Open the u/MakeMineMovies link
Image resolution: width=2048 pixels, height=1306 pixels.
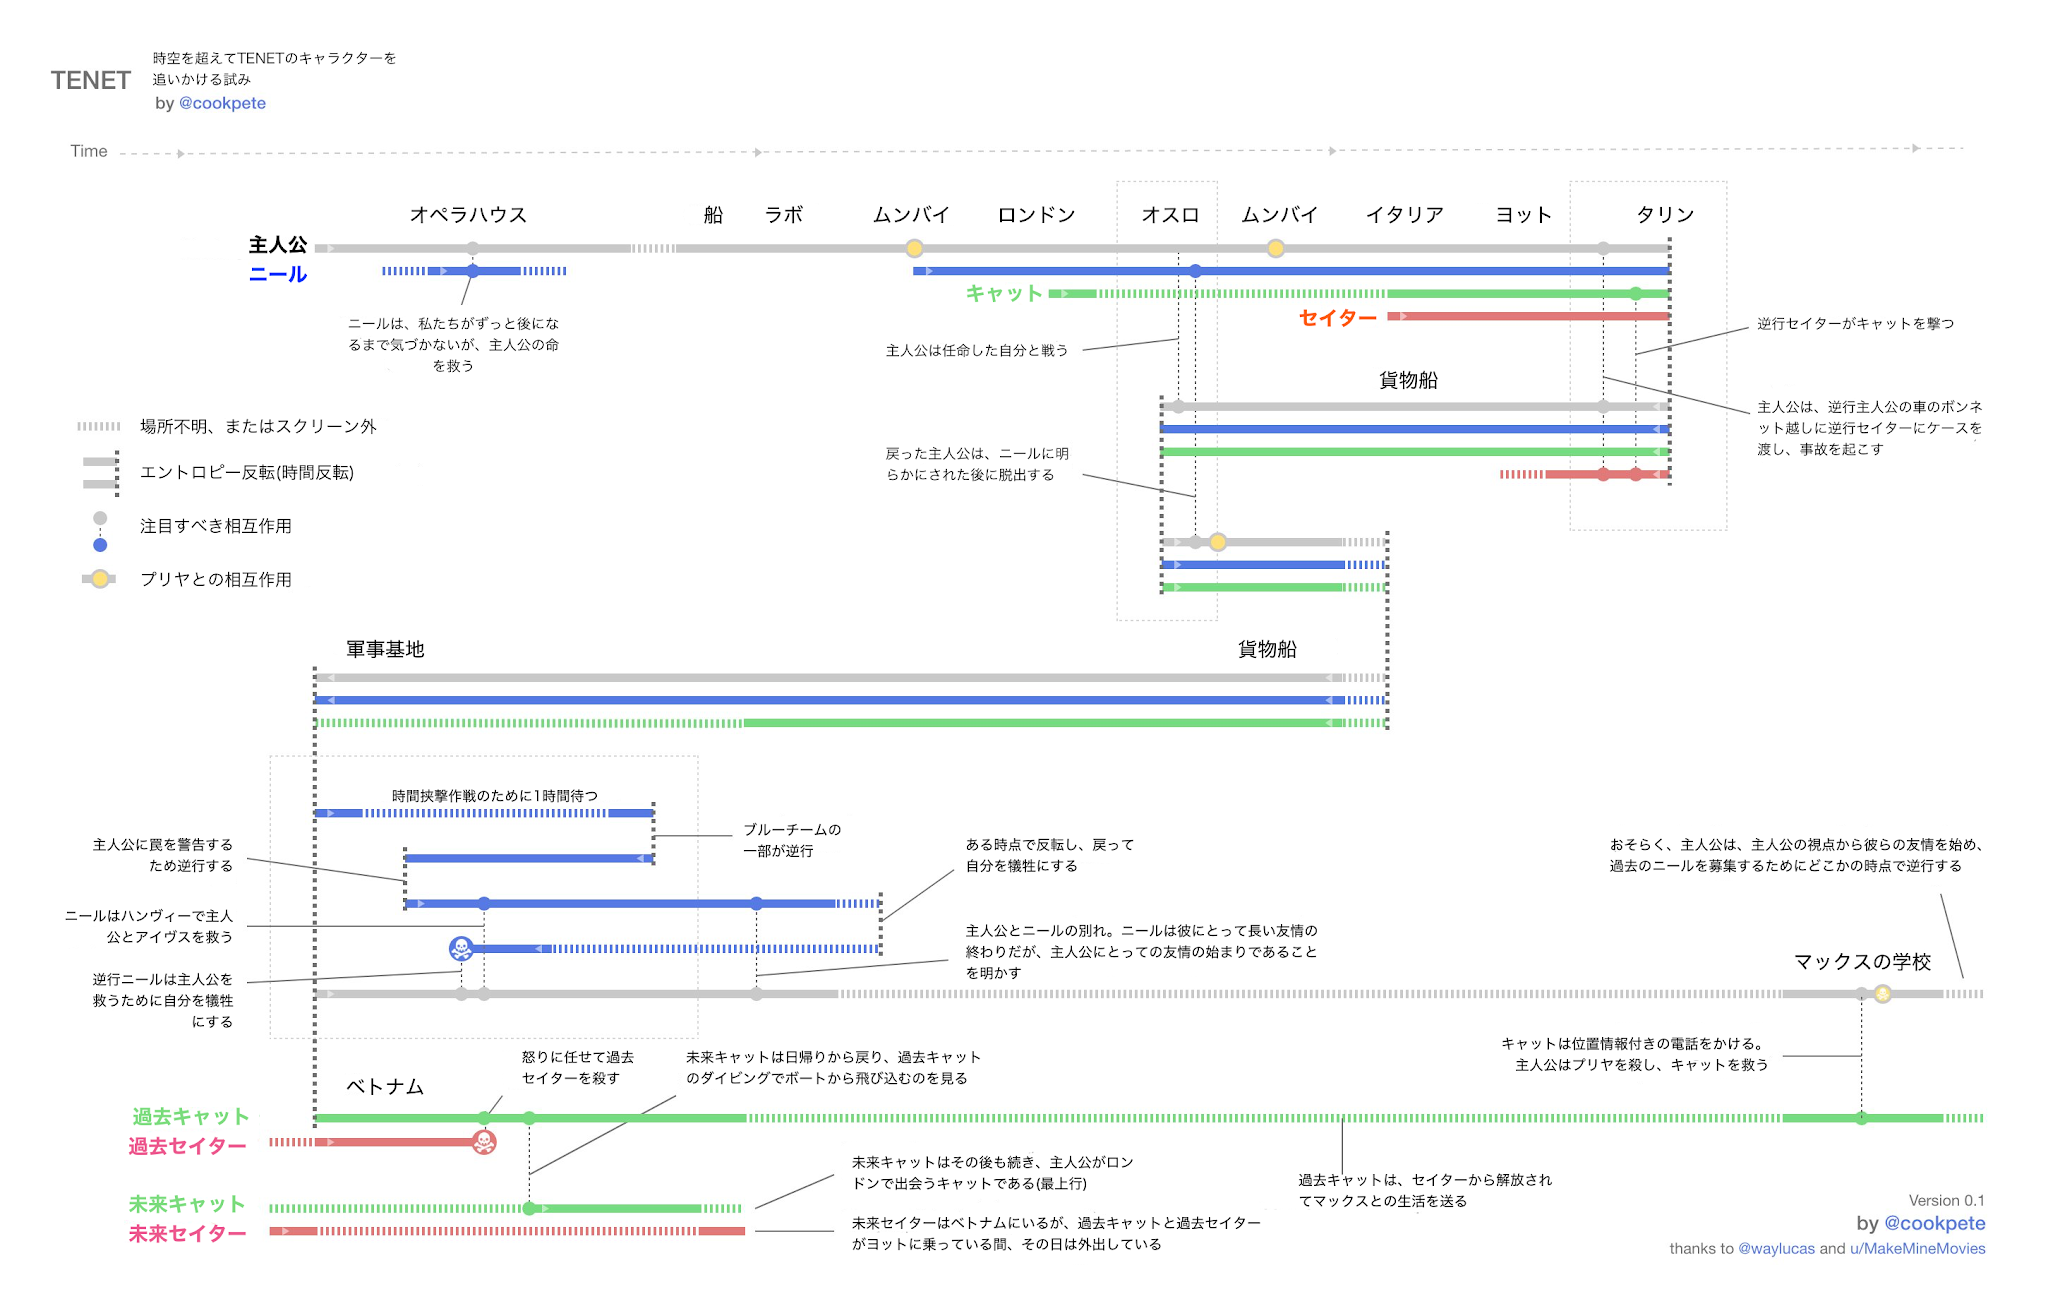tap(1917, 1248)
